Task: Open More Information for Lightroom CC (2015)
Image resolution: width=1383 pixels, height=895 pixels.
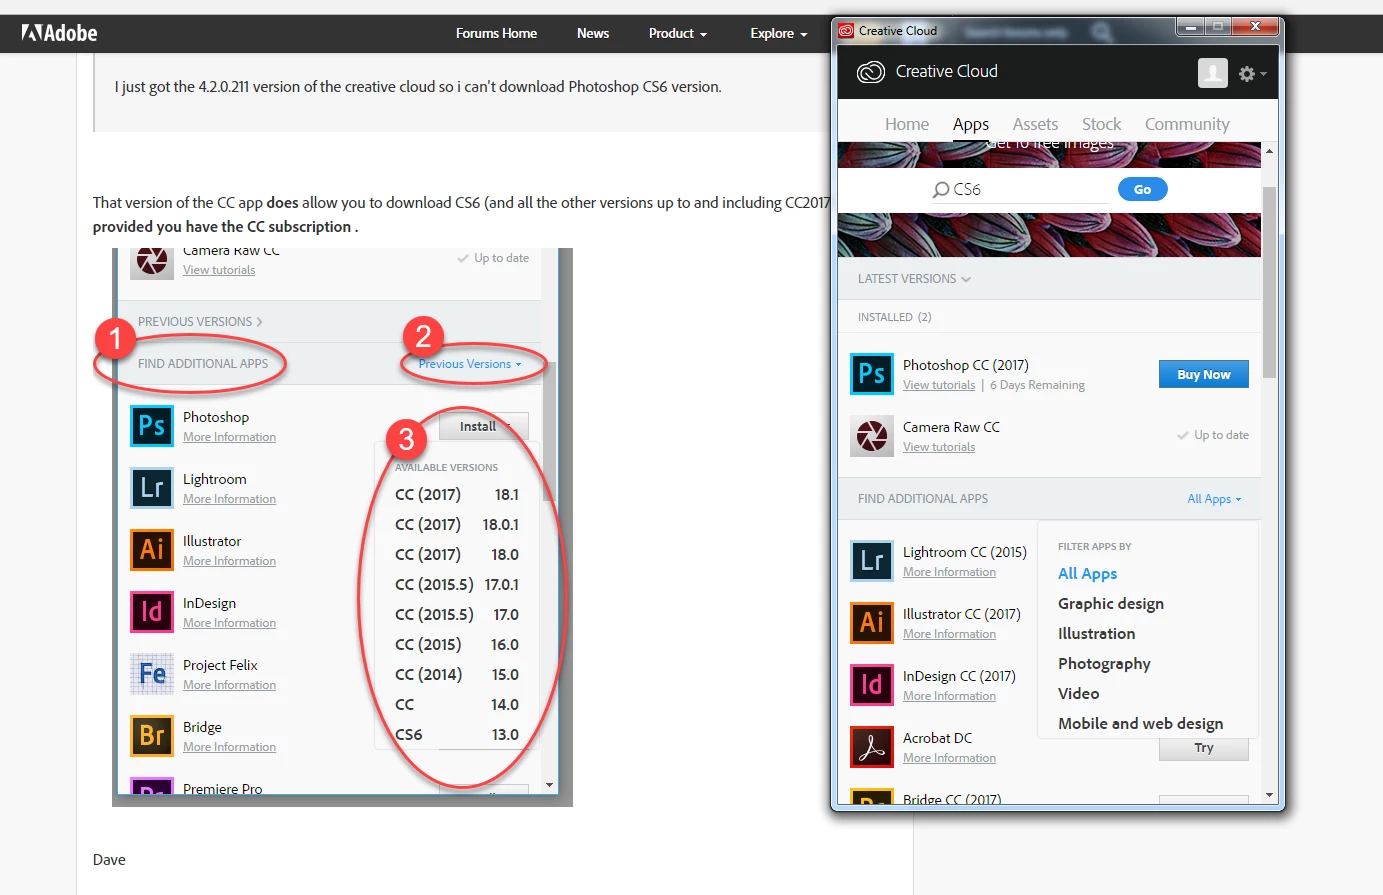Action: pyautogui.click(x=949, y=572)
